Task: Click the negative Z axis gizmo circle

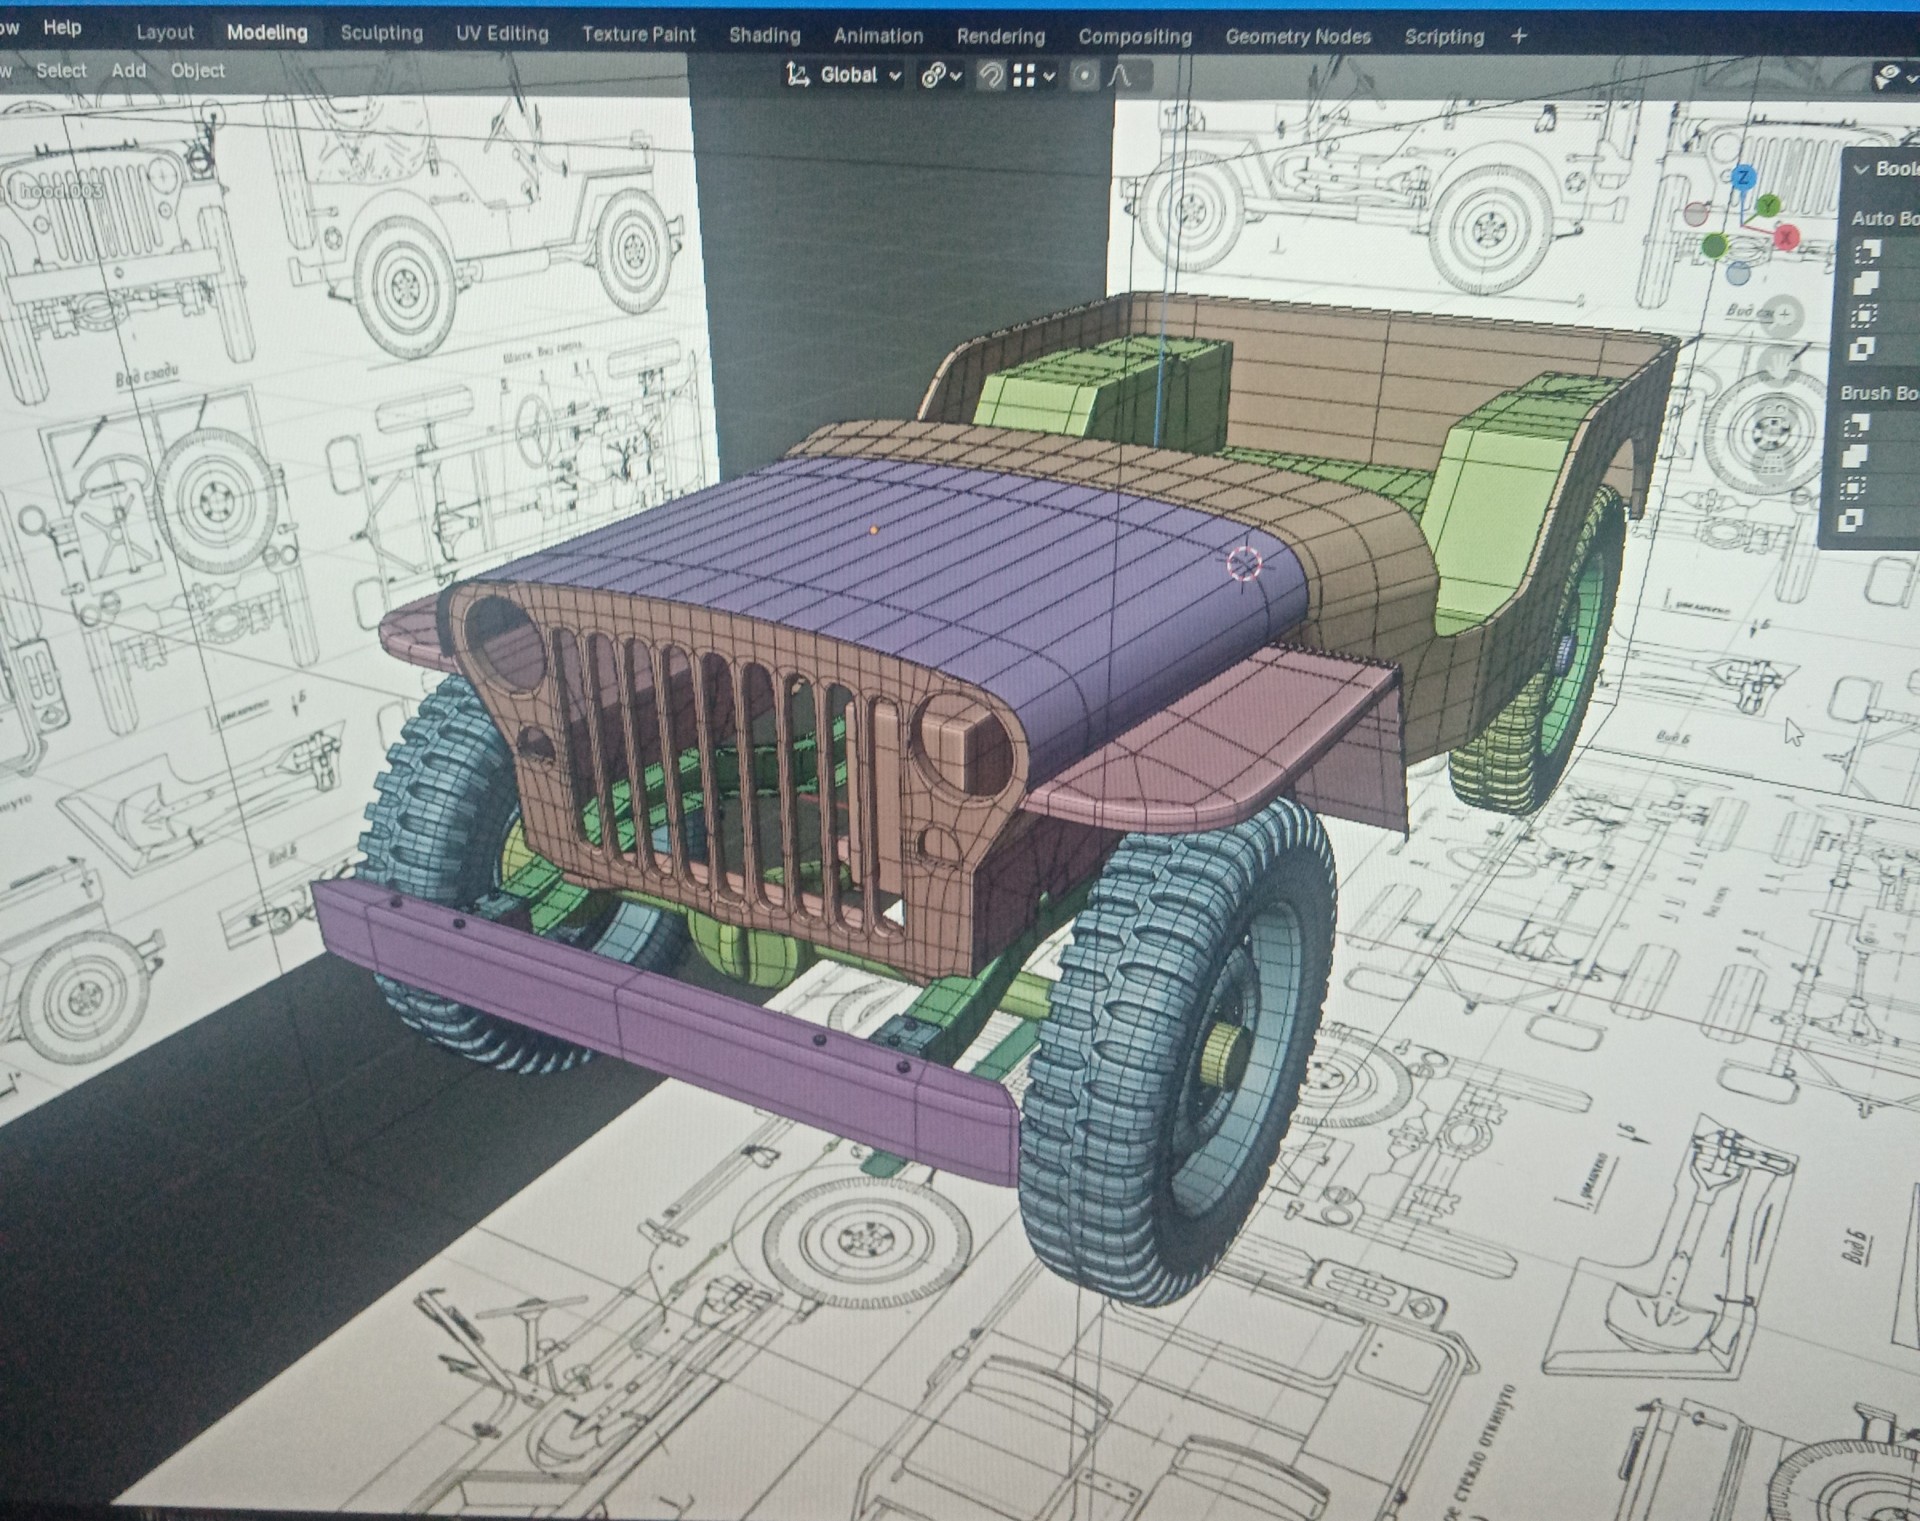Action: (x=1739, y=273)
